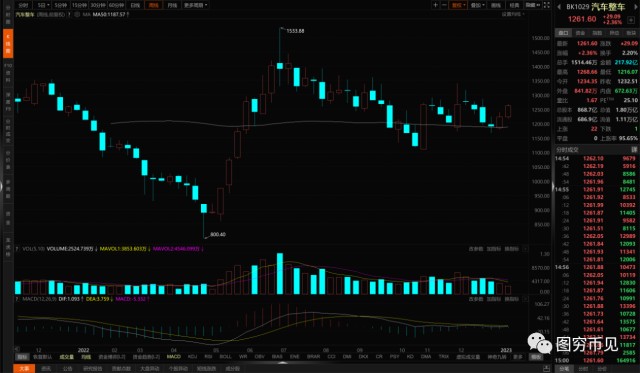
Task: Switch to 月线 period tab
Action: pyautogui.click(x=172, y=5)
